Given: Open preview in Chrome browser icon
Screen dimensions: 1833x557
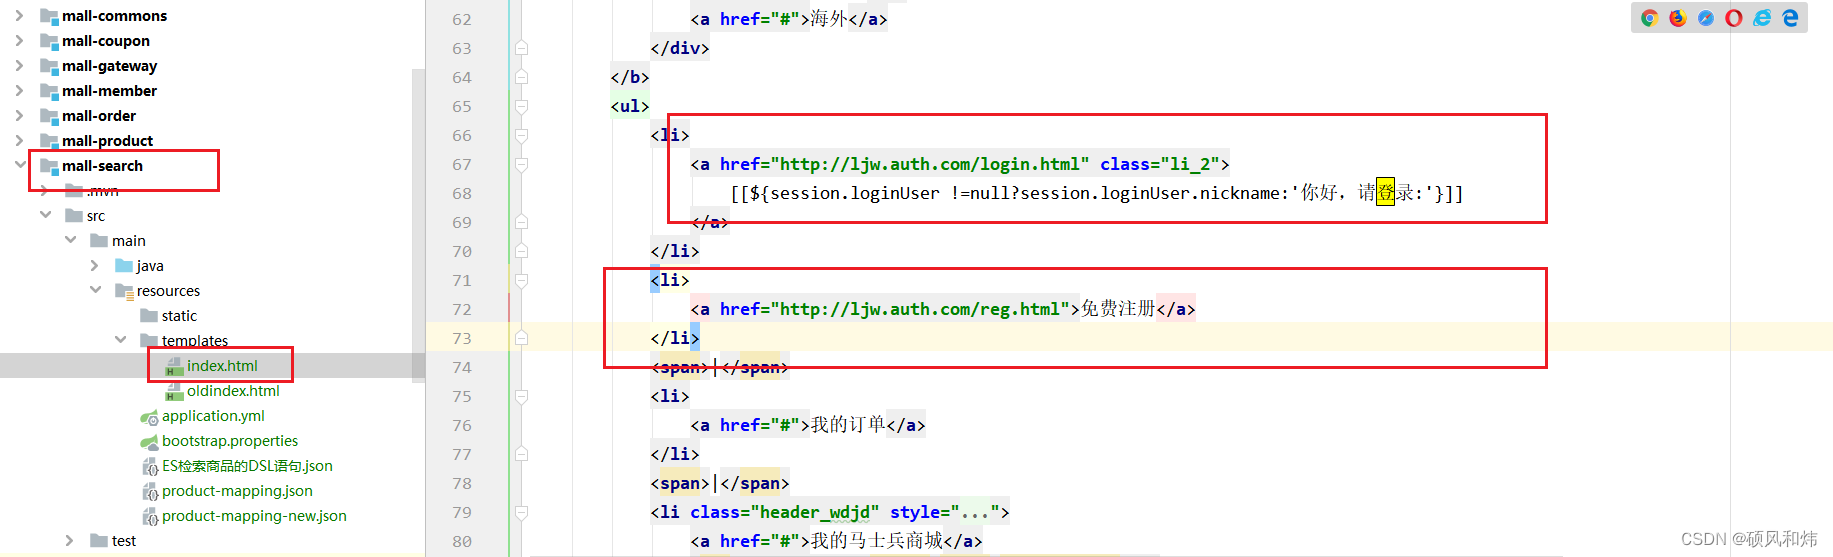Looking at the screenshot, I should coord(1650,18).
